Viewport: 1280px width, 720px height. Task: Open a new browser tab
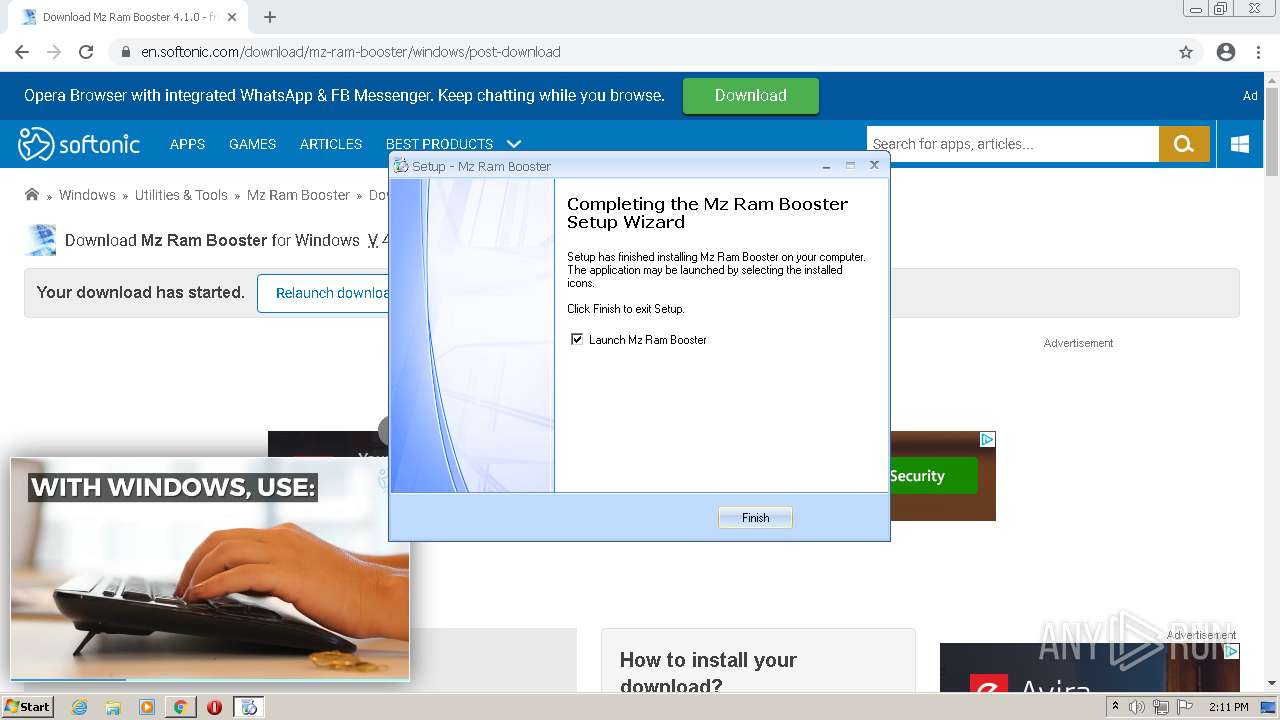click(270, 17)
